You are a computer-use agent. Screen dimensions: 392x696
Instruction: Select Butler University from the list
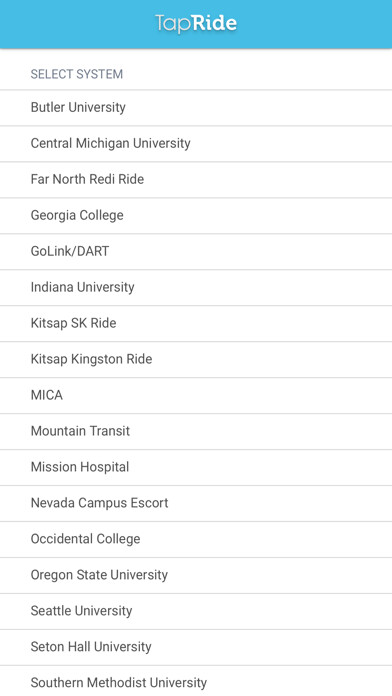pyautogui.click(x=196, y=108)
